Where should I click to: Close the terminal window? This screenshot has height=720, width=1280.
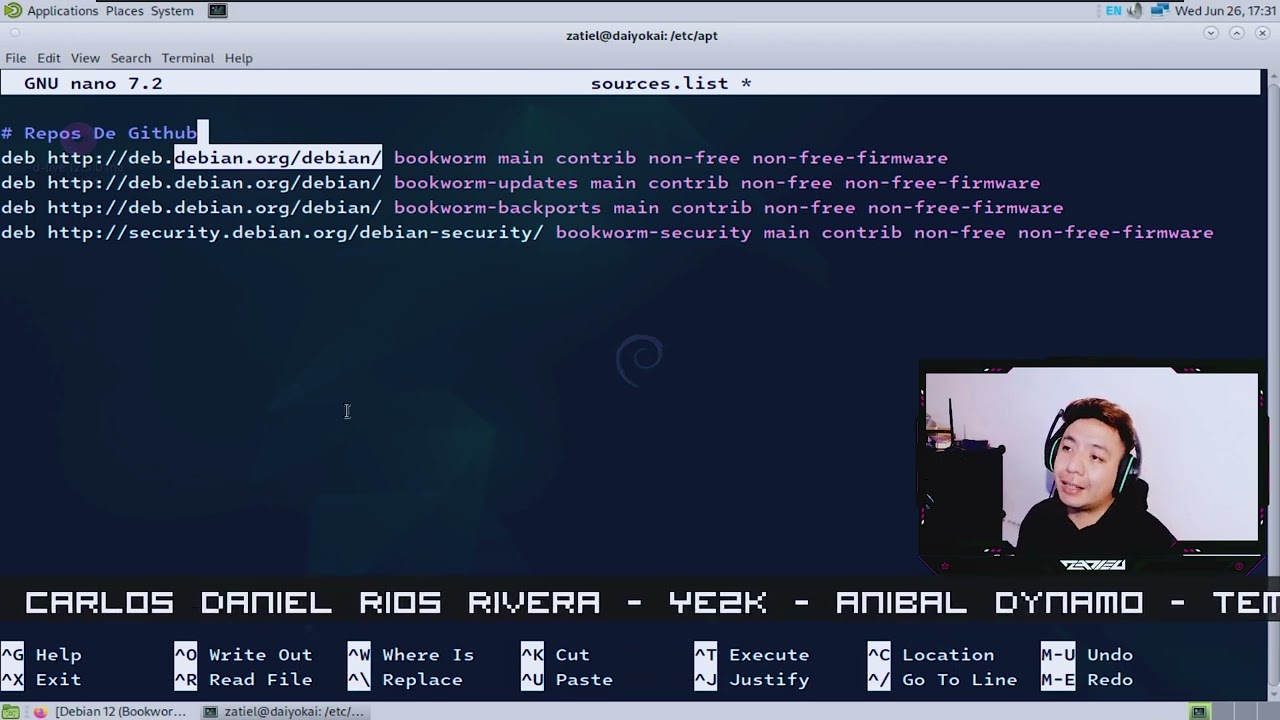click(1263, 33)
